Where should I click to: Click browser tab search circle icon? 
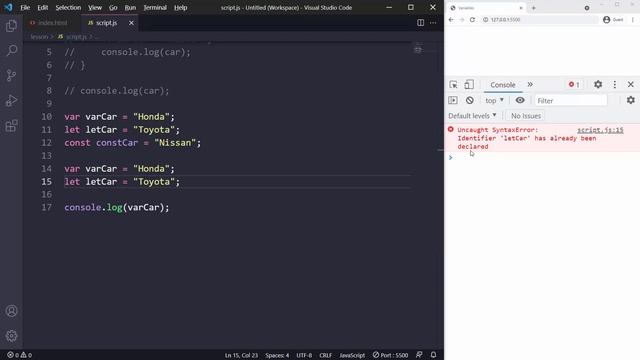click(x=587, y=8)
